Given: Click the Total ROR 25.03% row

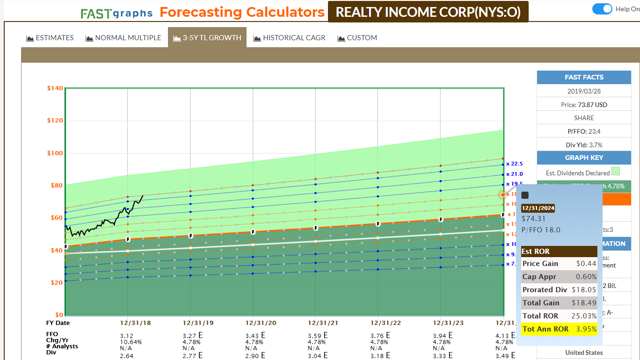Looking at the screenshot, I should 559,316.
